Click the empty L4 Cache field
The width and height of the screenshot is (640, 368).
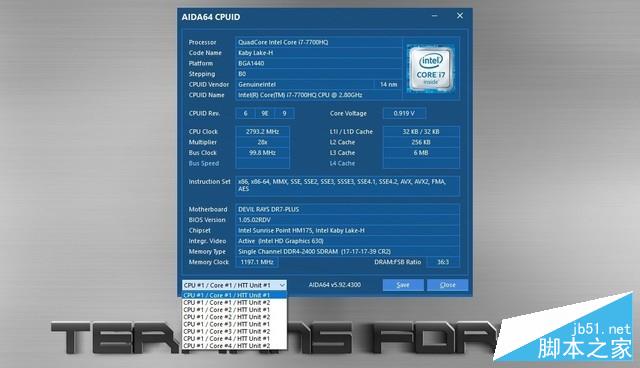pyautogui.click(x=421, y=164)
